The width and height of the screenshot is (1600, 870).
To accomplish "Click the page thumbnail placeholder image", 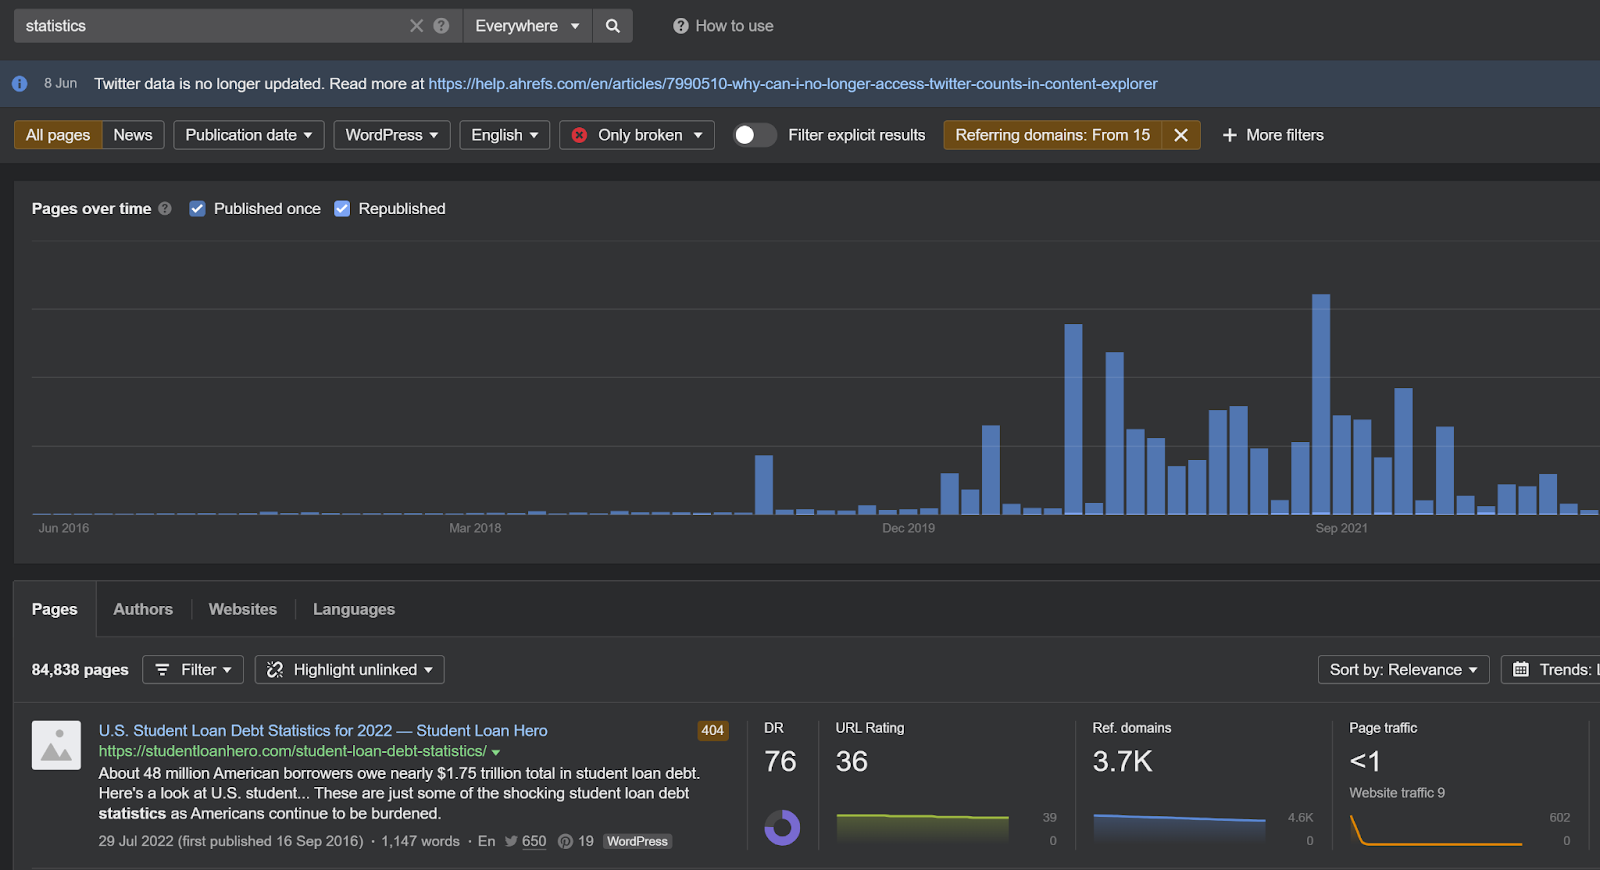I will [56, 745].
